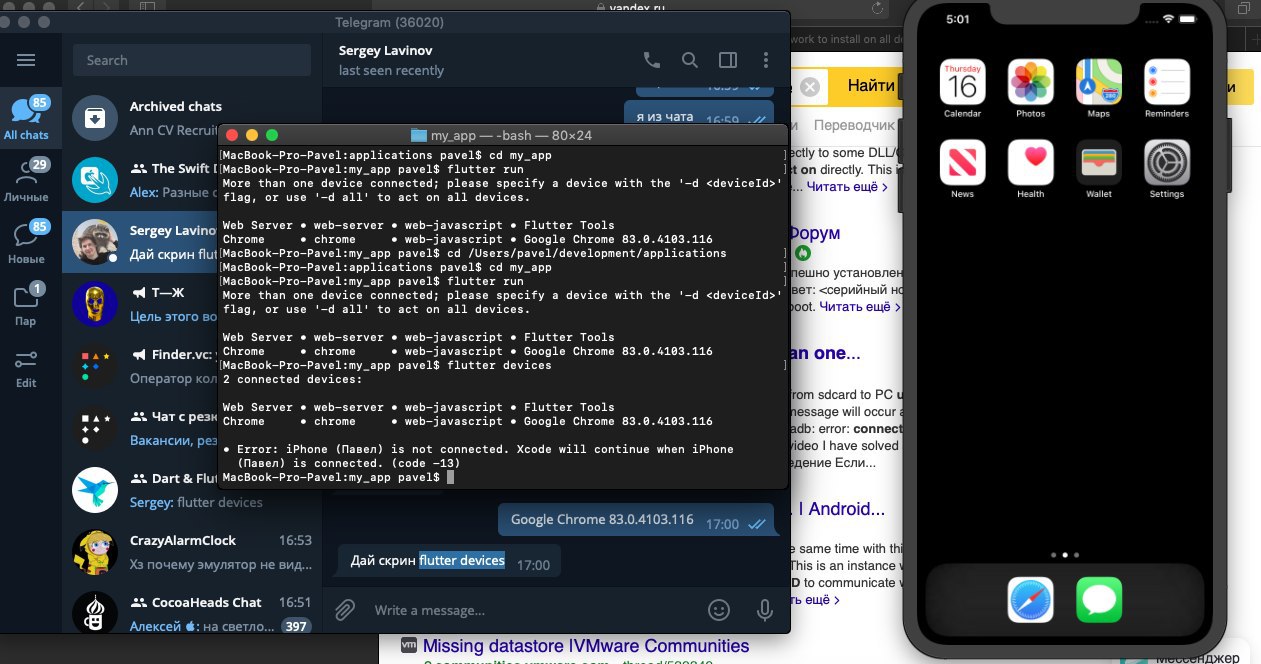The height and width of the screenshot is (664, 1261).
Task: Open the Т—Ж channel chat
Action: pos(140,305)
